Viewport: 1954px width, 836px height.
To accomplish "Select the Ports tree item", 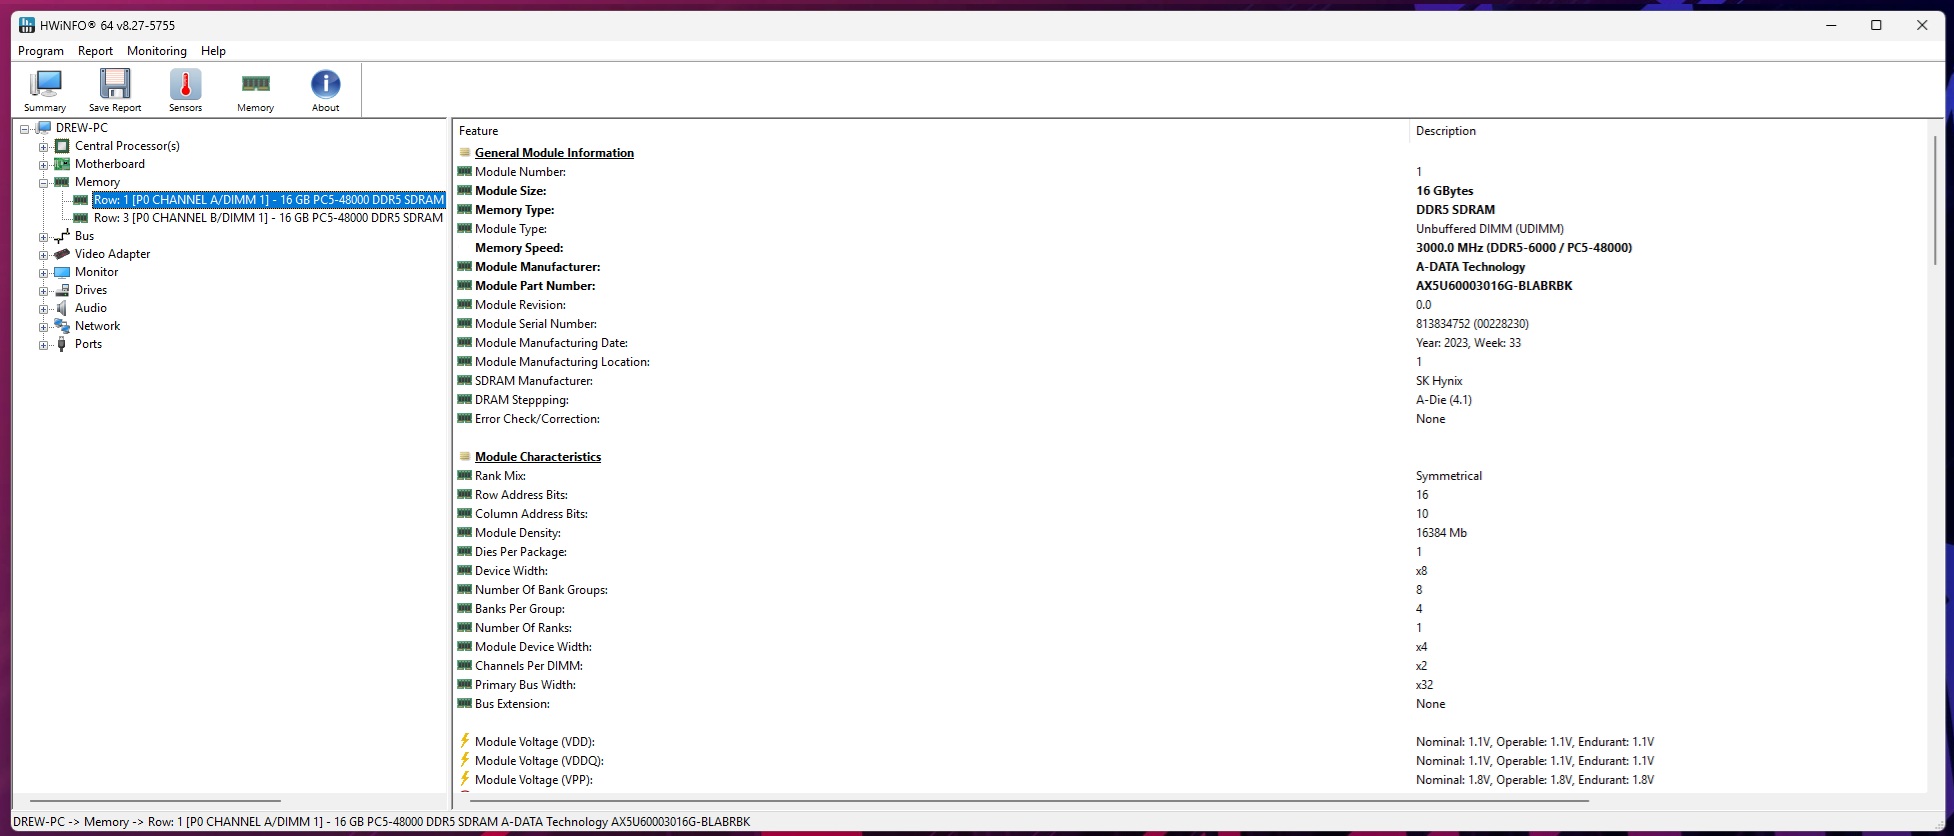I will (88, 344).
